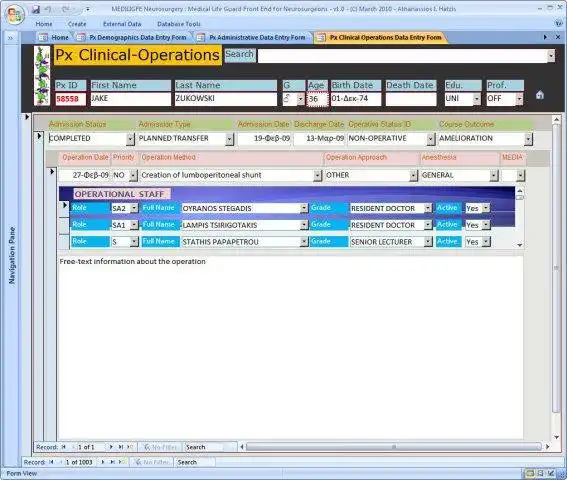The image size is (567, 480).
Task: Open Operation Approach dropdown showing OTHER
Action: coord(413,175)
